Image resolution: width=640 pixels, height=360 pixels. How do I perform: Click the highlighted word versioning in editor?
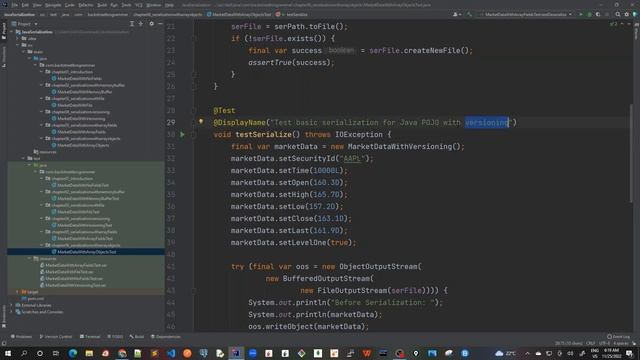click(x=487, y=122)
